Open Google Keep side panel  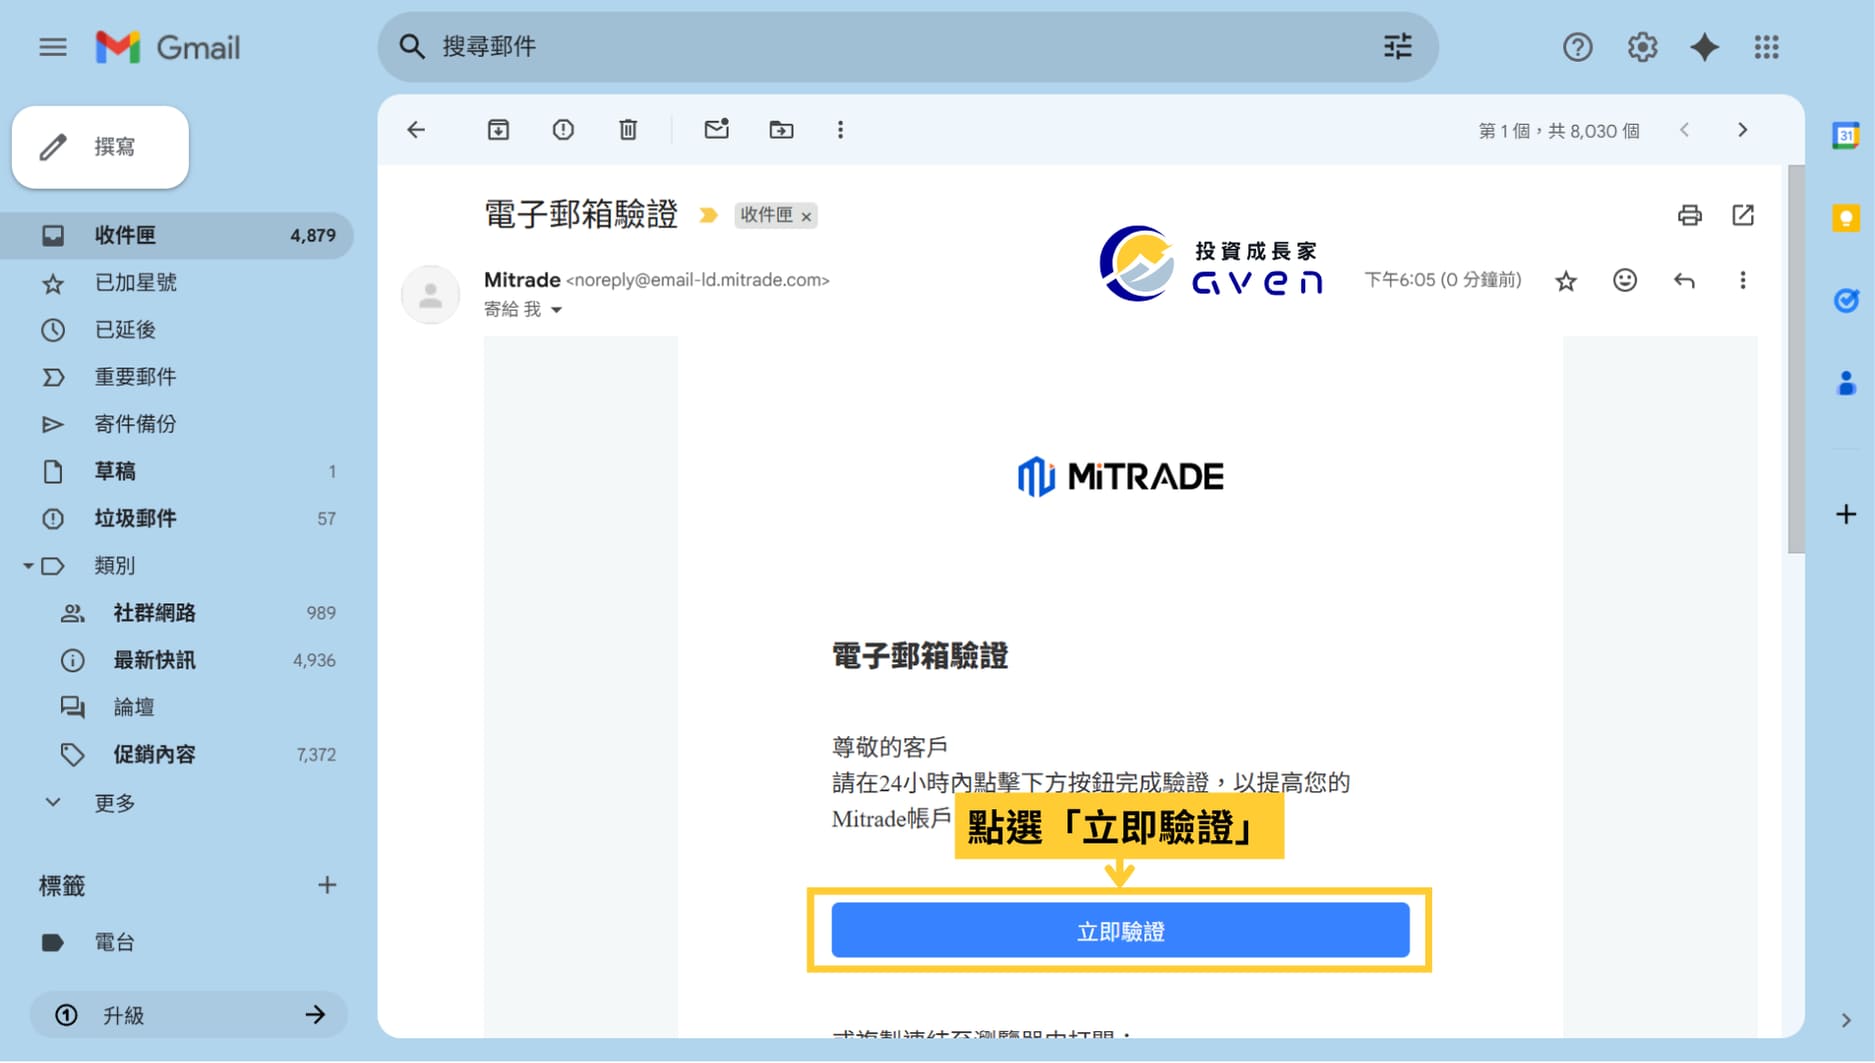click(x=1845, y=218)
